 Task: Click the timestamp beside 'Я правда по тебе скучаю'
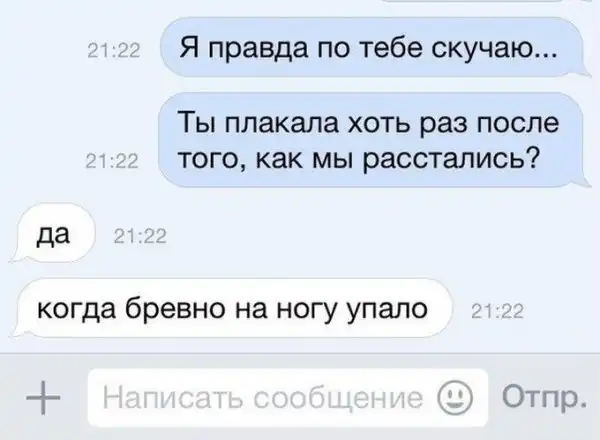(x=114, y=51)
